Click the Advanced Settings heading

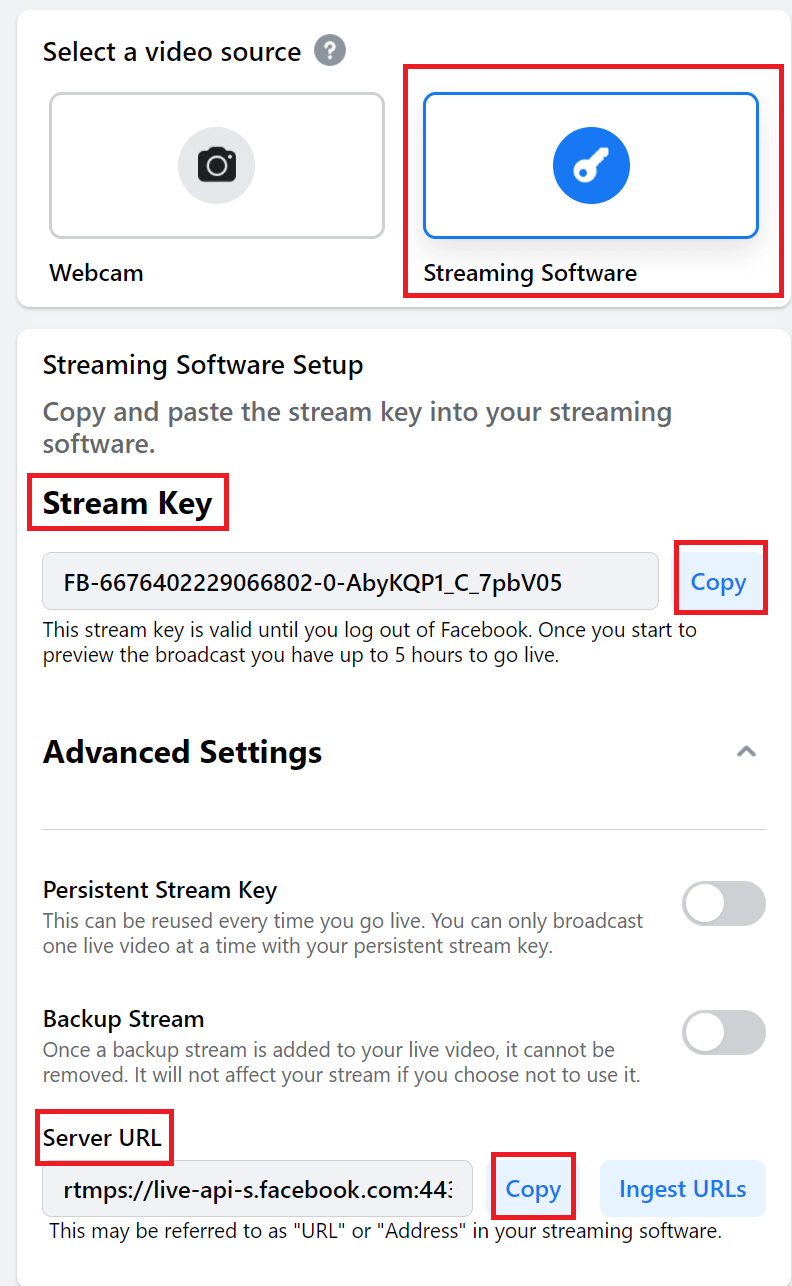point(182,752)
